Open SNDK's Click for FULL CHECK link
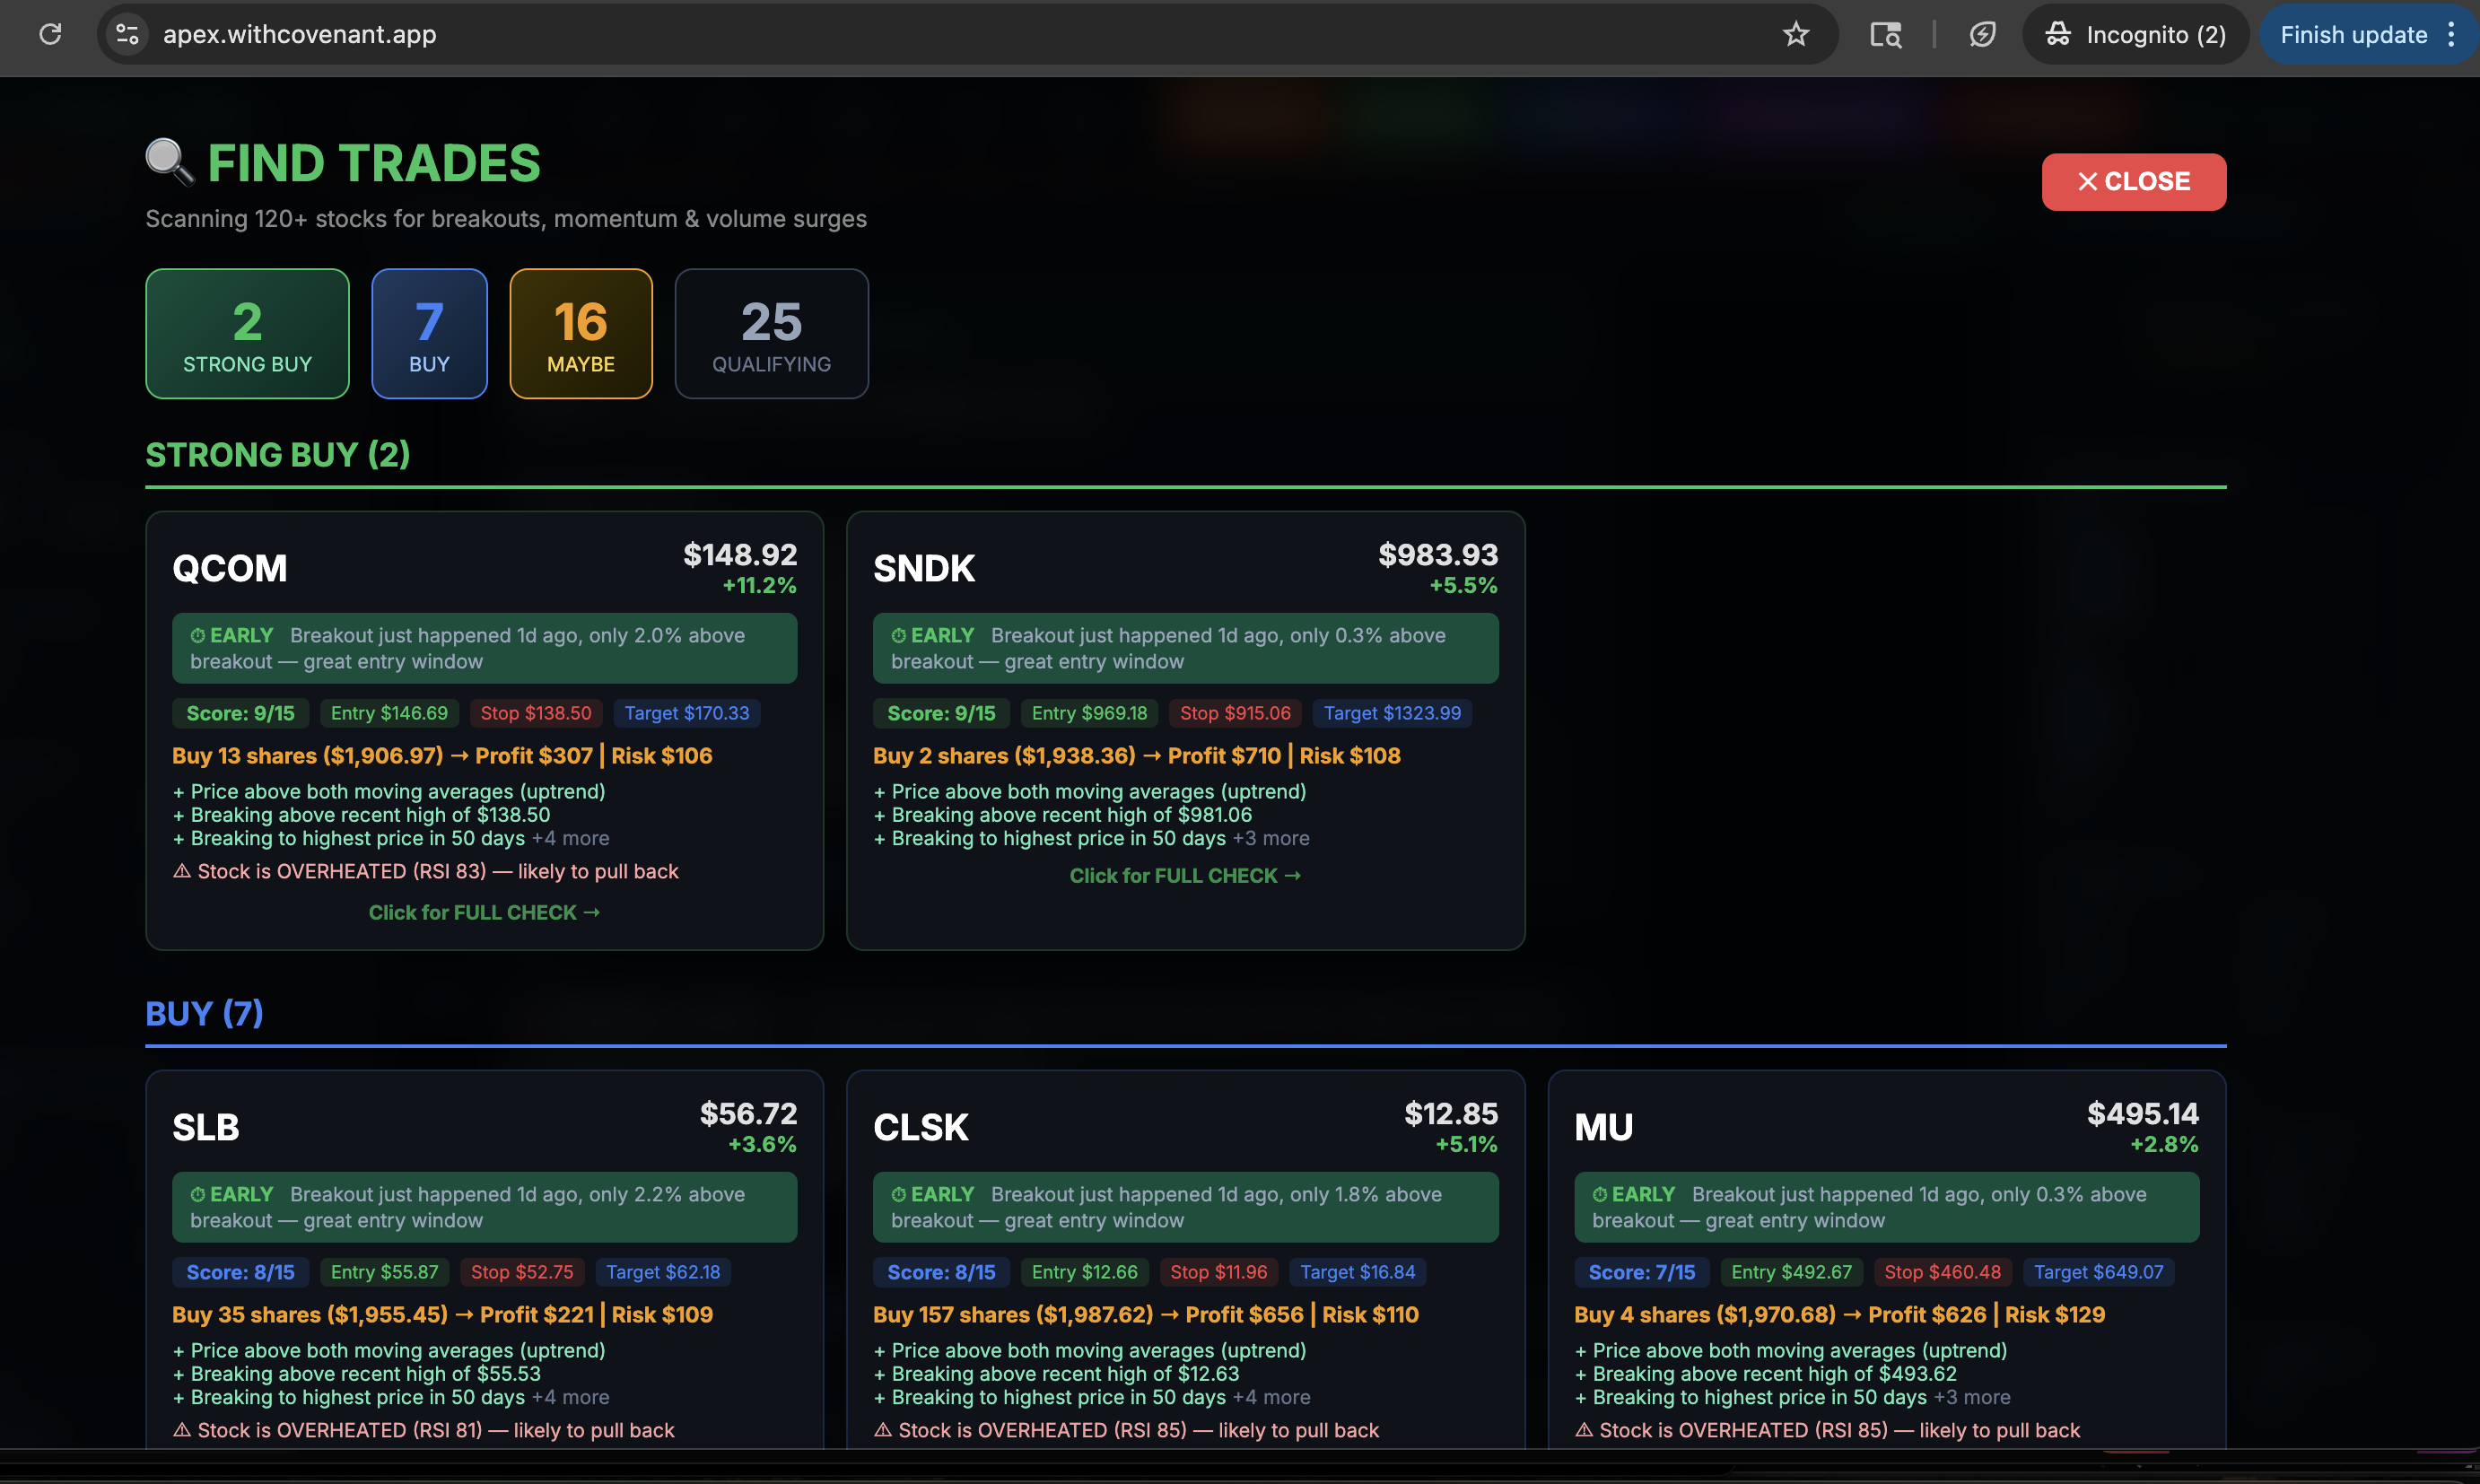Screen dimensions: 2480x1484 click(x=1185, y=875)
